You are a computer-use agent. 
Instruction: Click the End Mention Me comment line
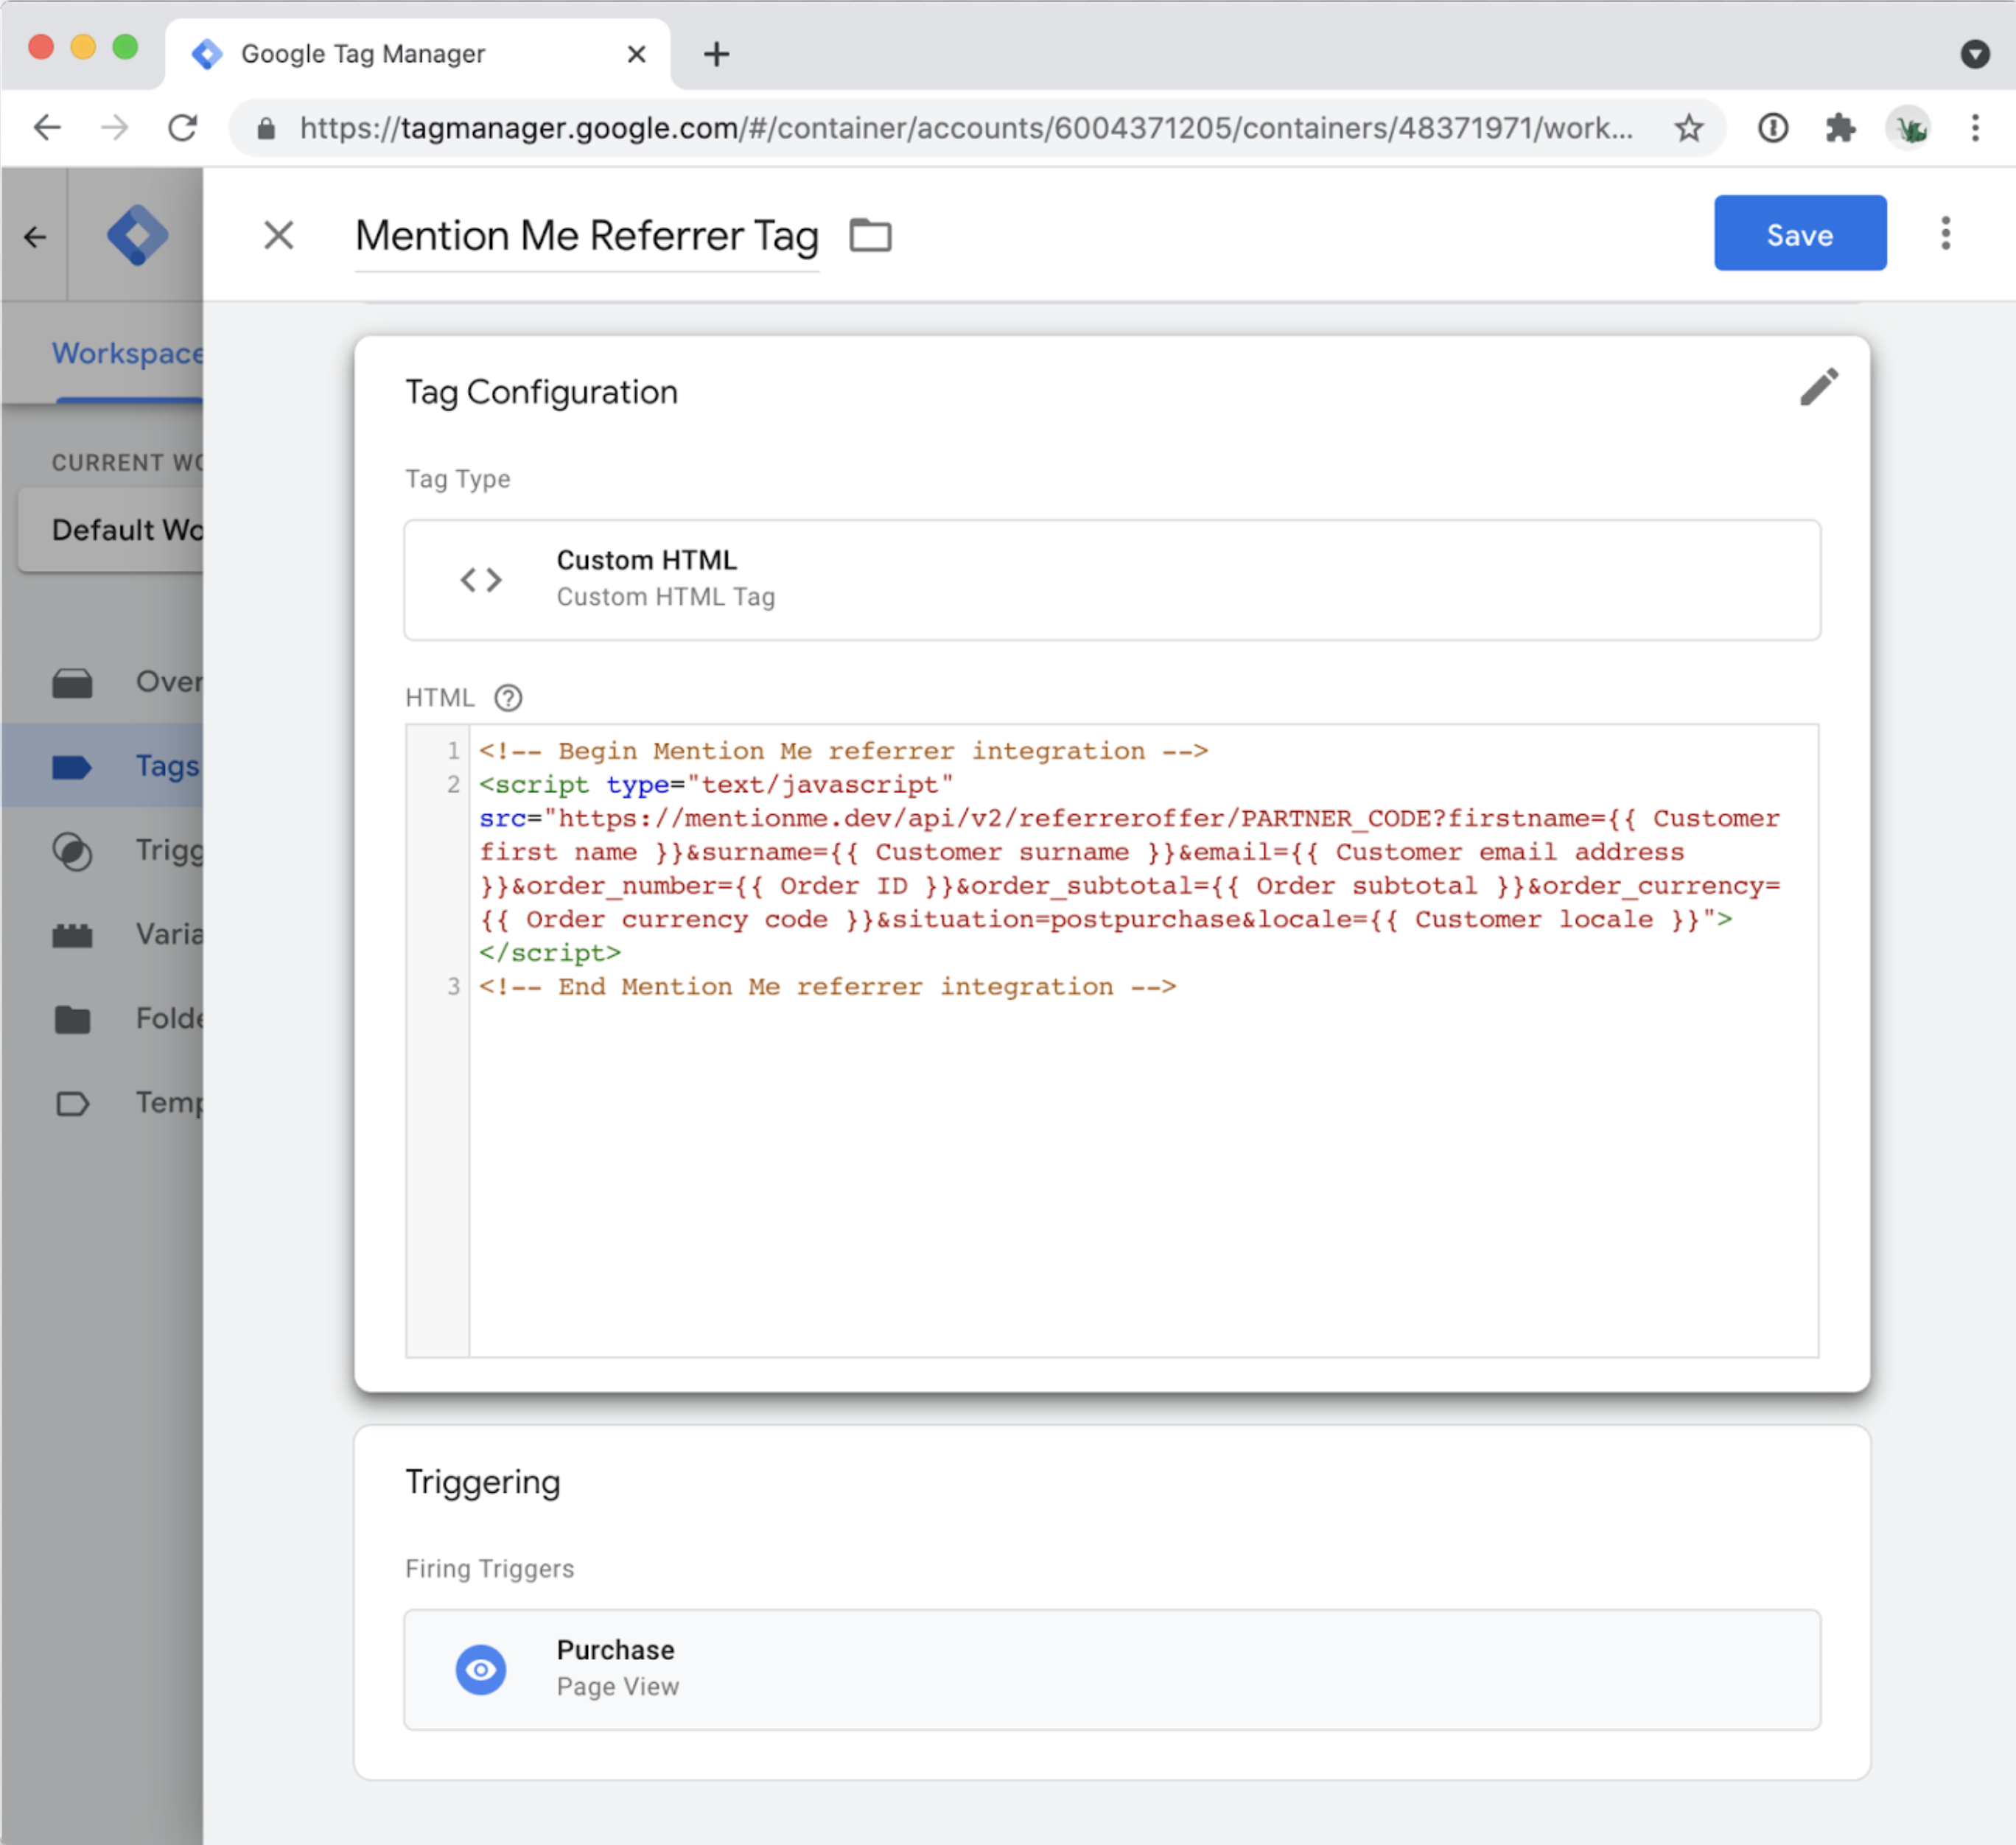(x=827, y=987)
